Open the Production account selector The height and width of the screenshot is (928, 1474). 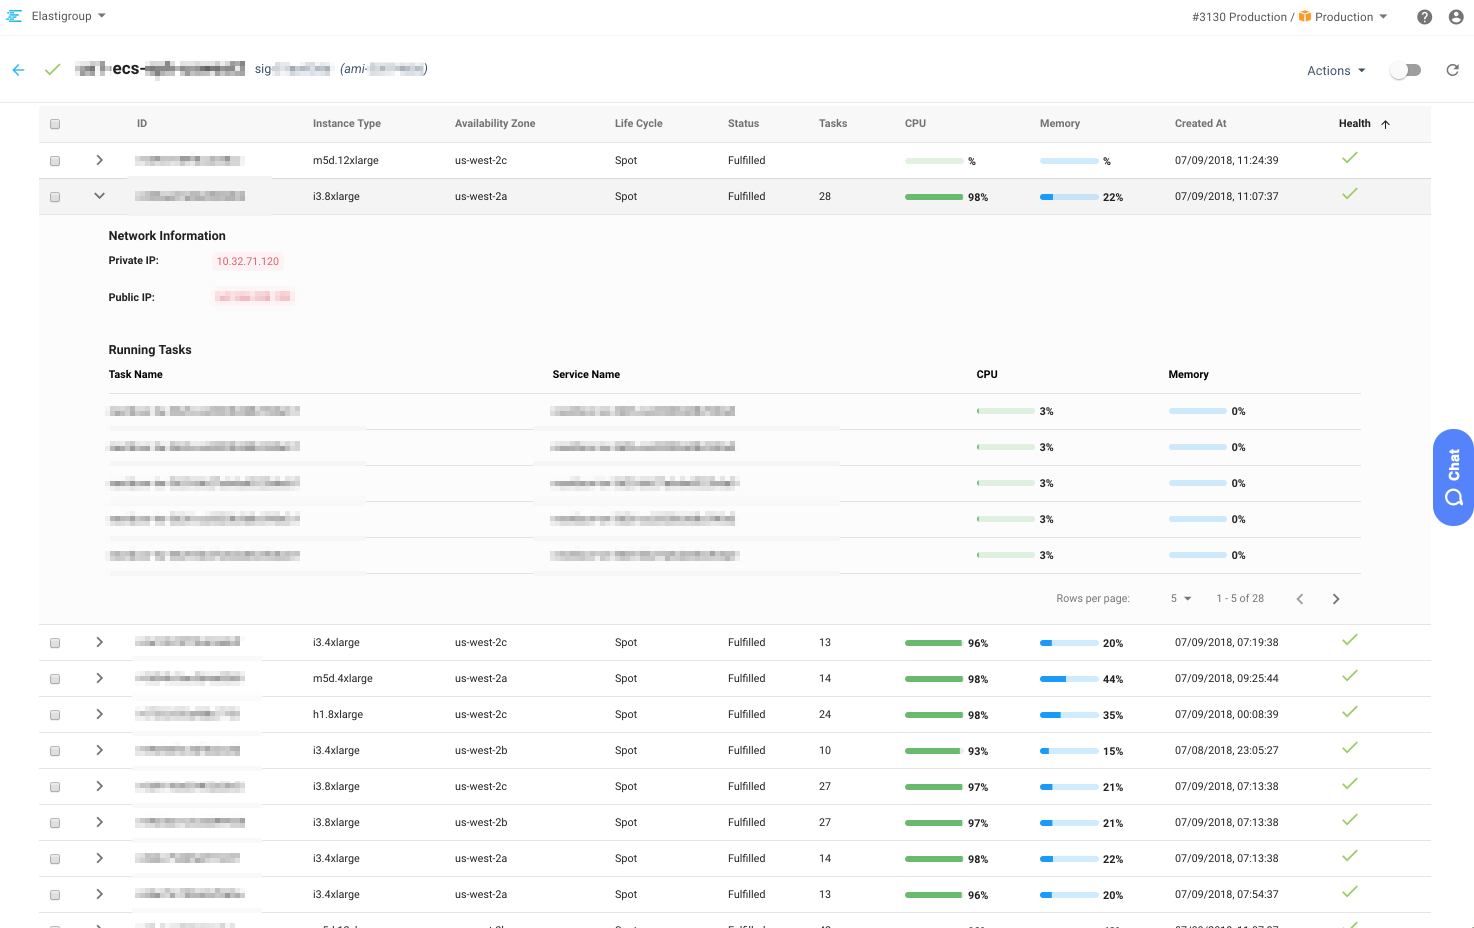click(x=1343, y=17)
